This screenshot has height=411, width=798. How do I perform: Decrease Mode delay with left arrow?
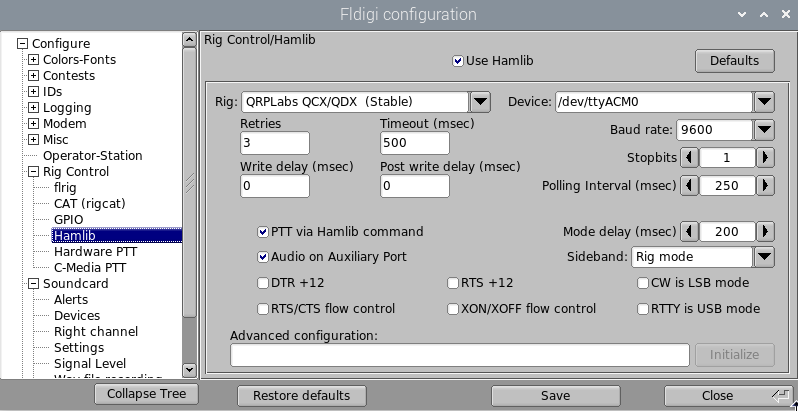coord(688,231)
